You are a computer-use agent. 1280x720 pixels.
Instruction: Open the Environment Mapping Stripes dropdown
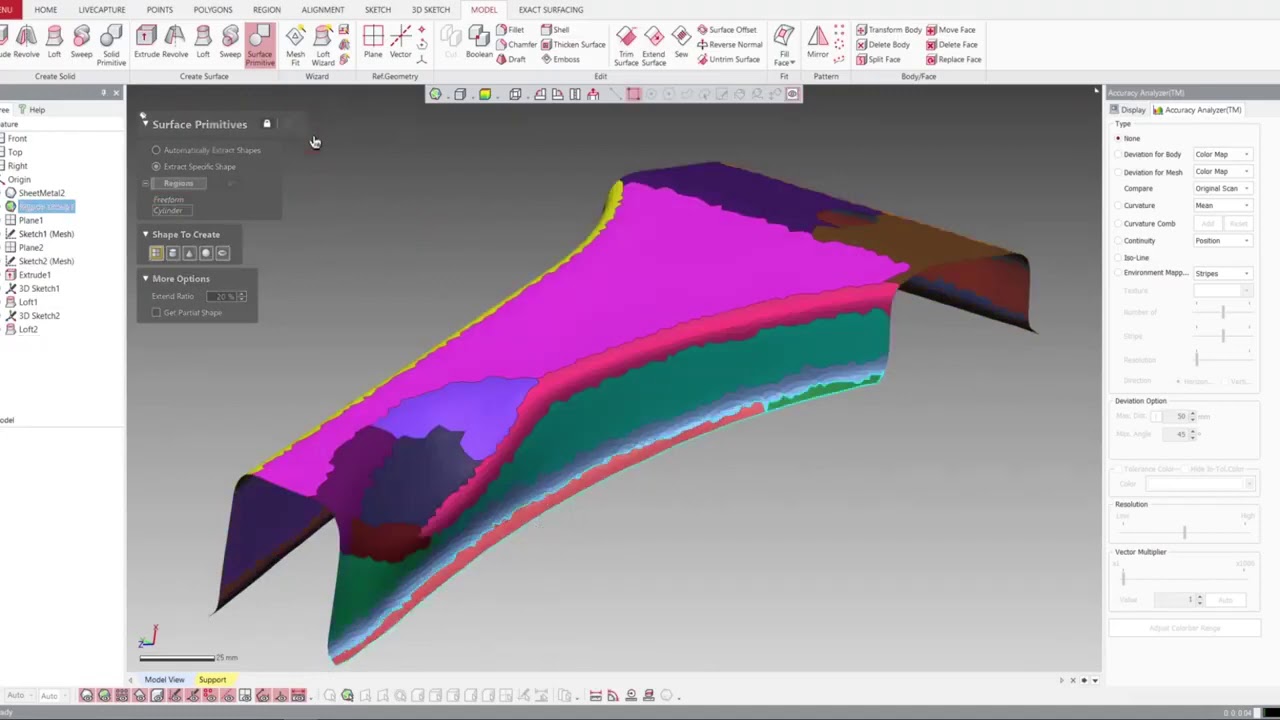click(x=1222, y=273)
